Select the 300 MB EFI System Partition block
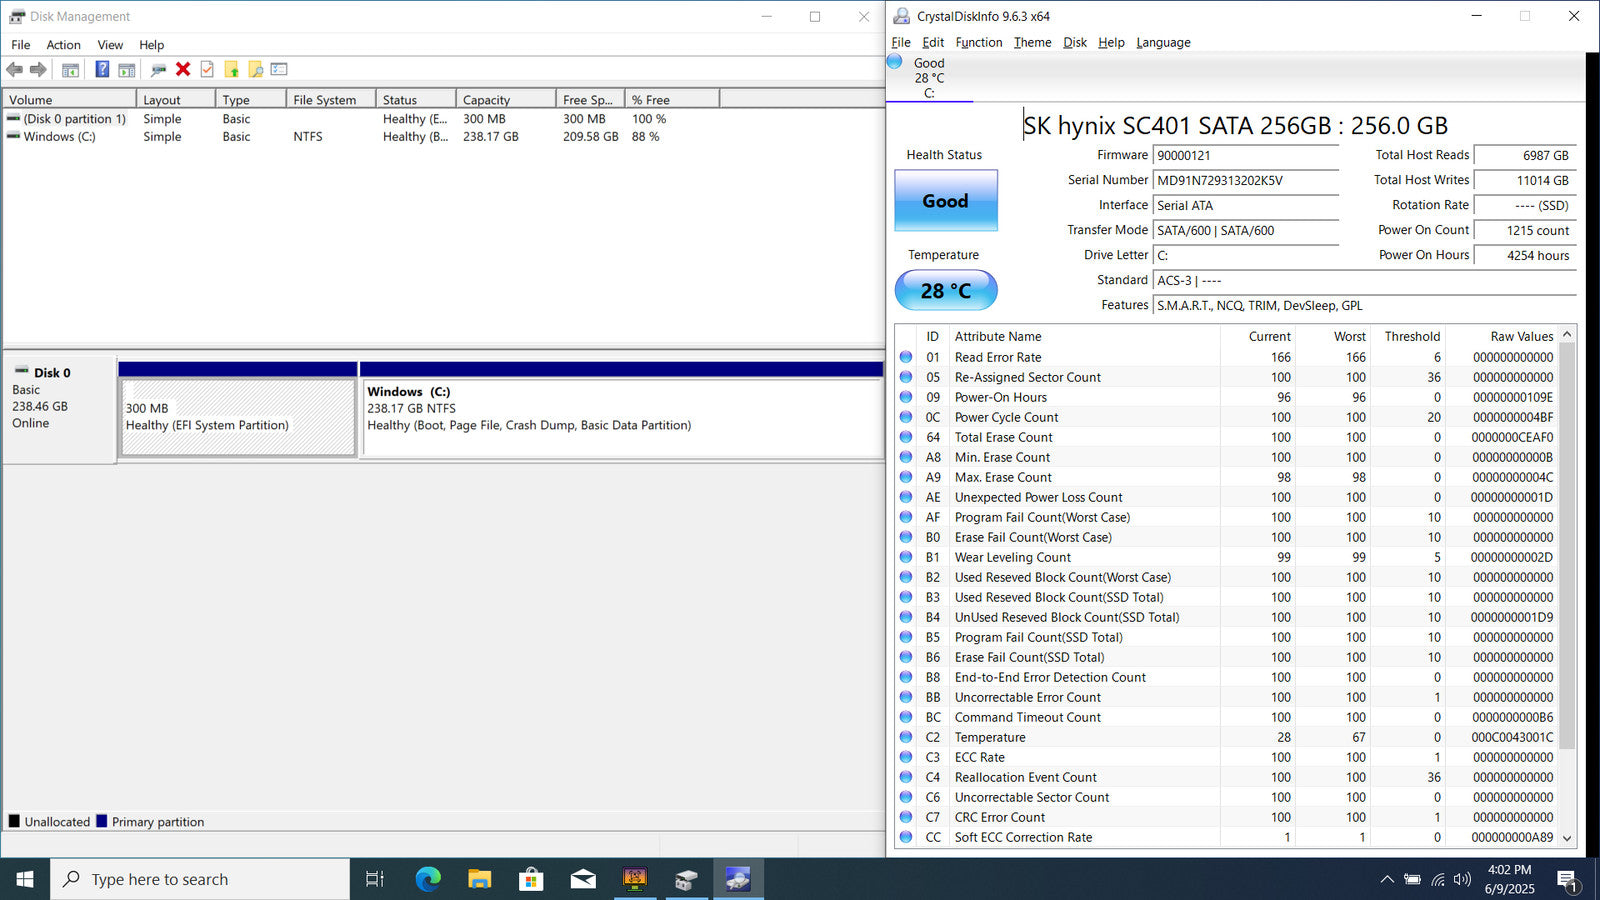This screenshot has height=900, width=1600. 238,417
